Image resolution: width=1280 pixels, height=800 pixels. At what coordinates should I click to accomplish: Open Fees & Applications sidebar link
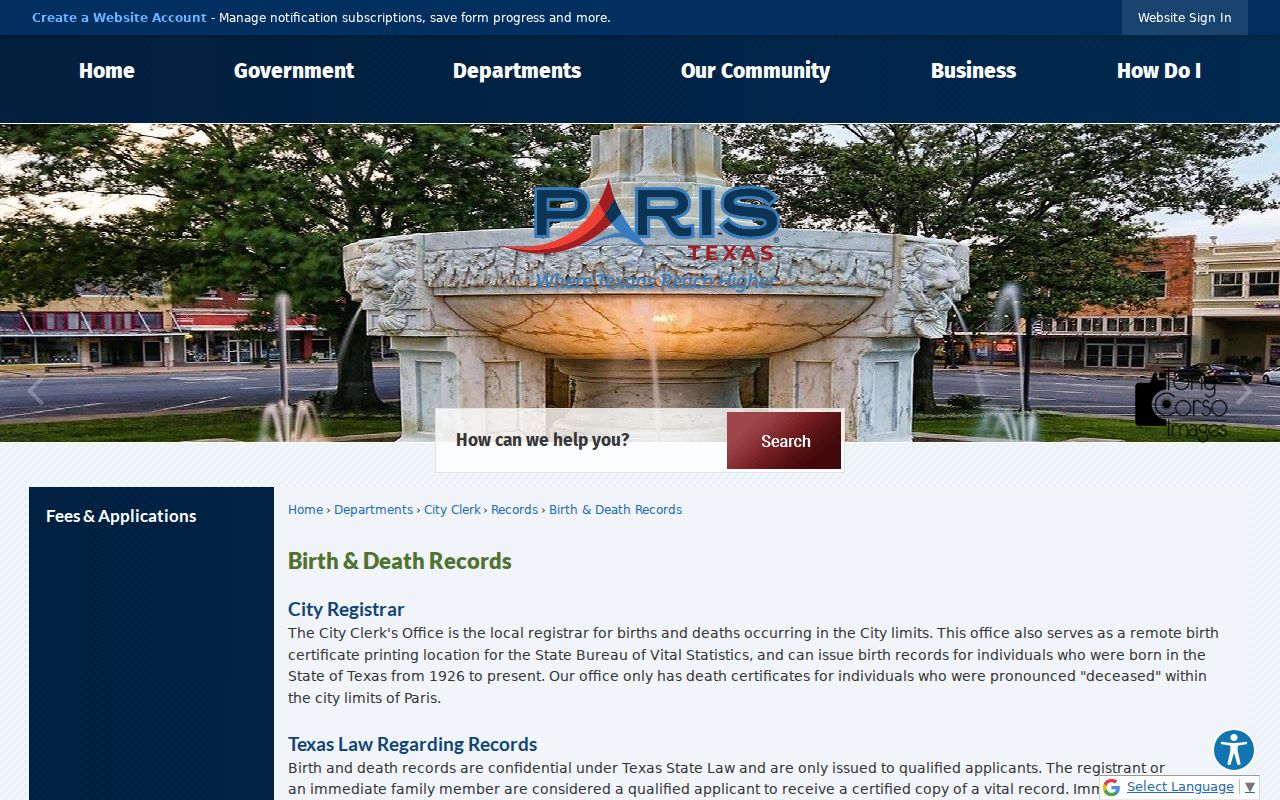[x=121, y=516]
